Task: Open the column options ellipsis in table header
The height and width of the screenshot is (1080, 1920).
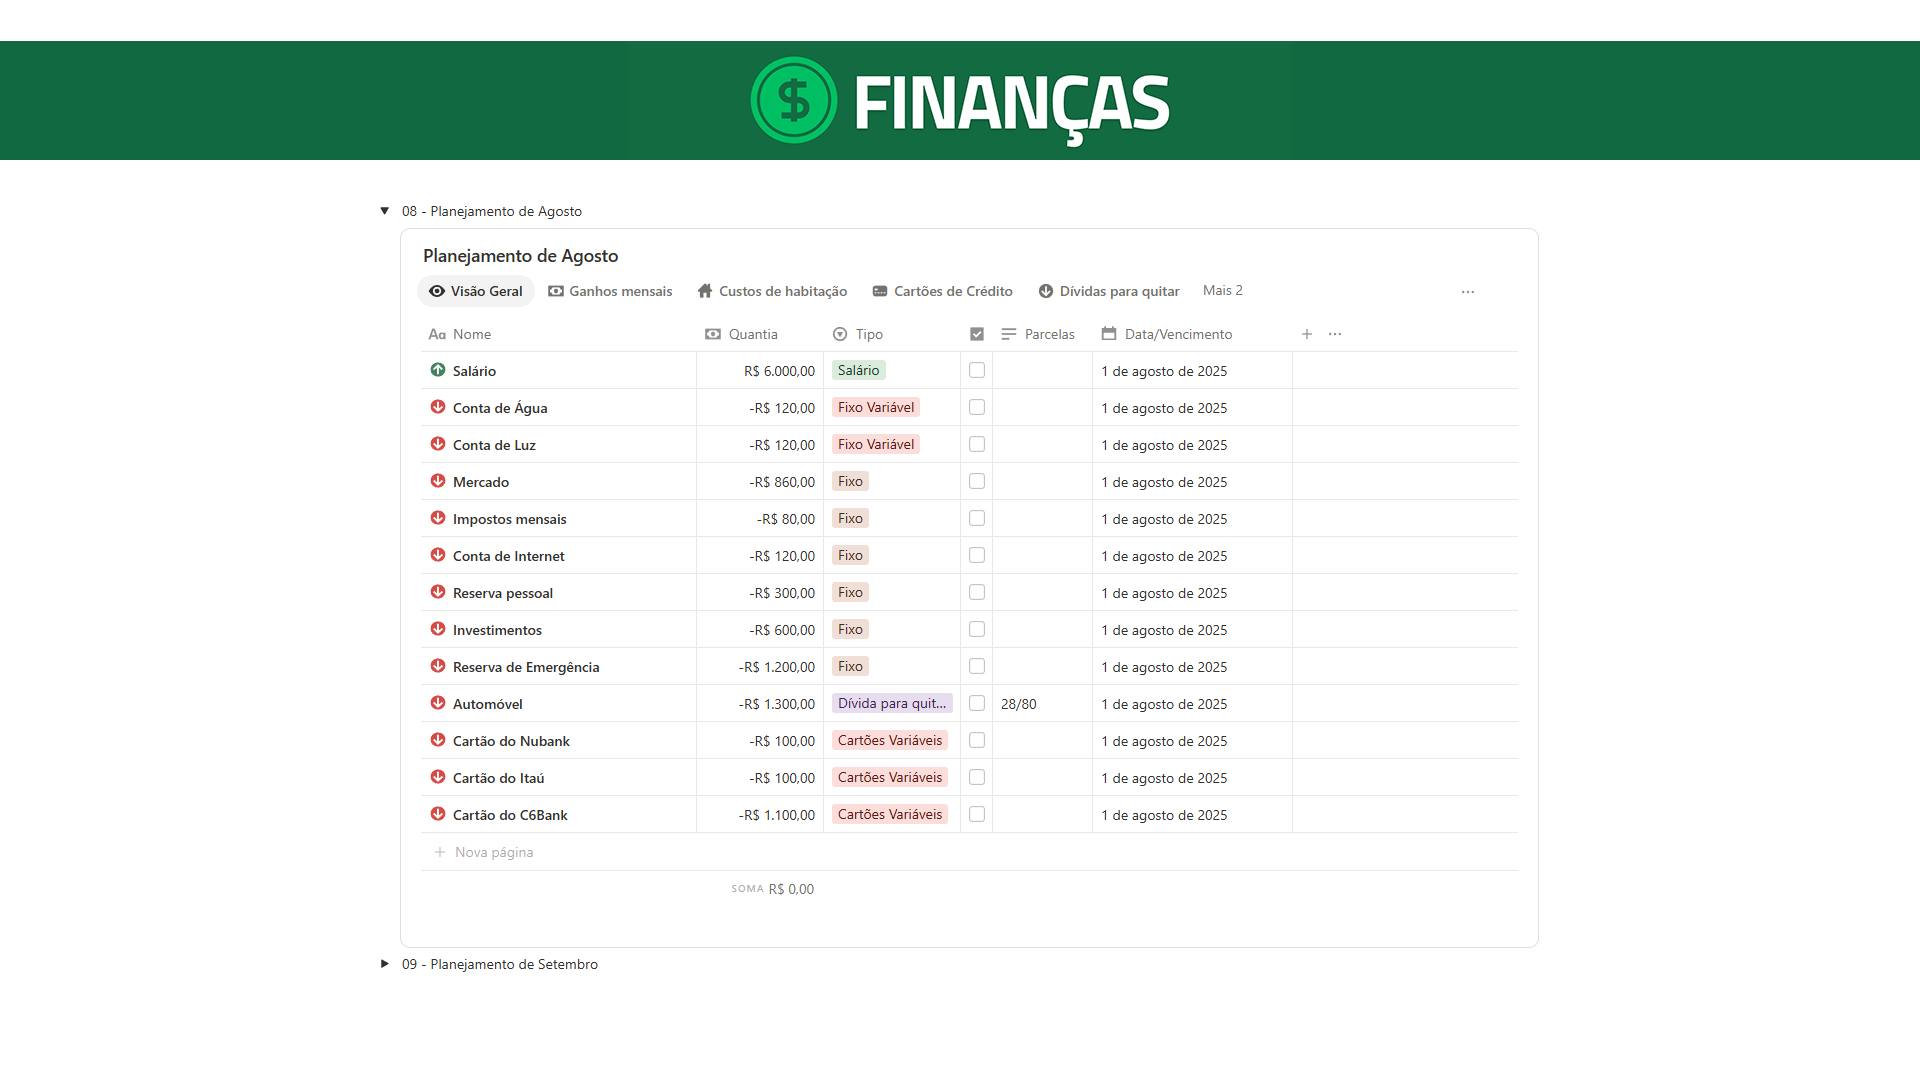Action: 1335,334
